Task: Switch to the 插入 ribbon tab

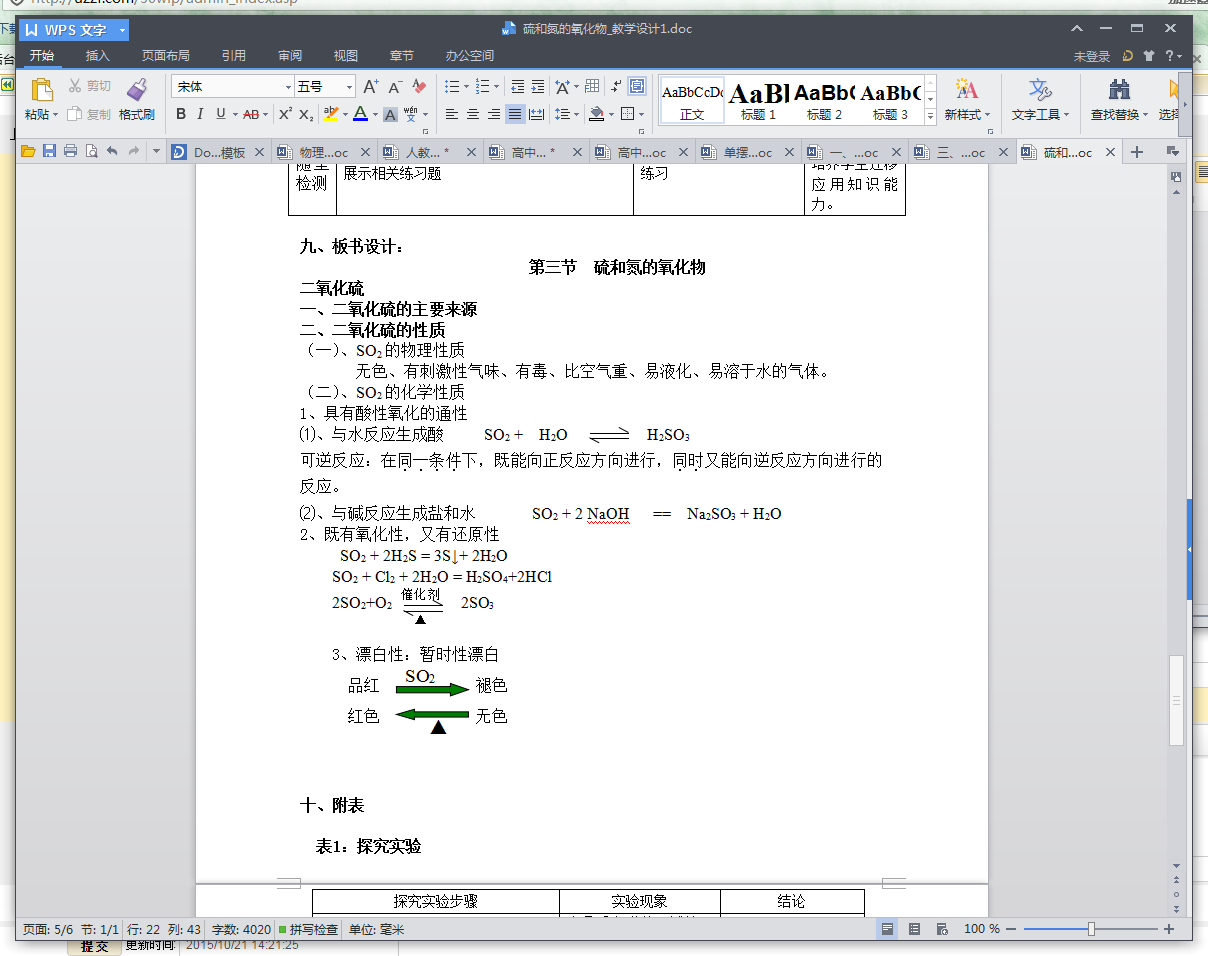Action: pyautogui.click(x=98, y=56)
